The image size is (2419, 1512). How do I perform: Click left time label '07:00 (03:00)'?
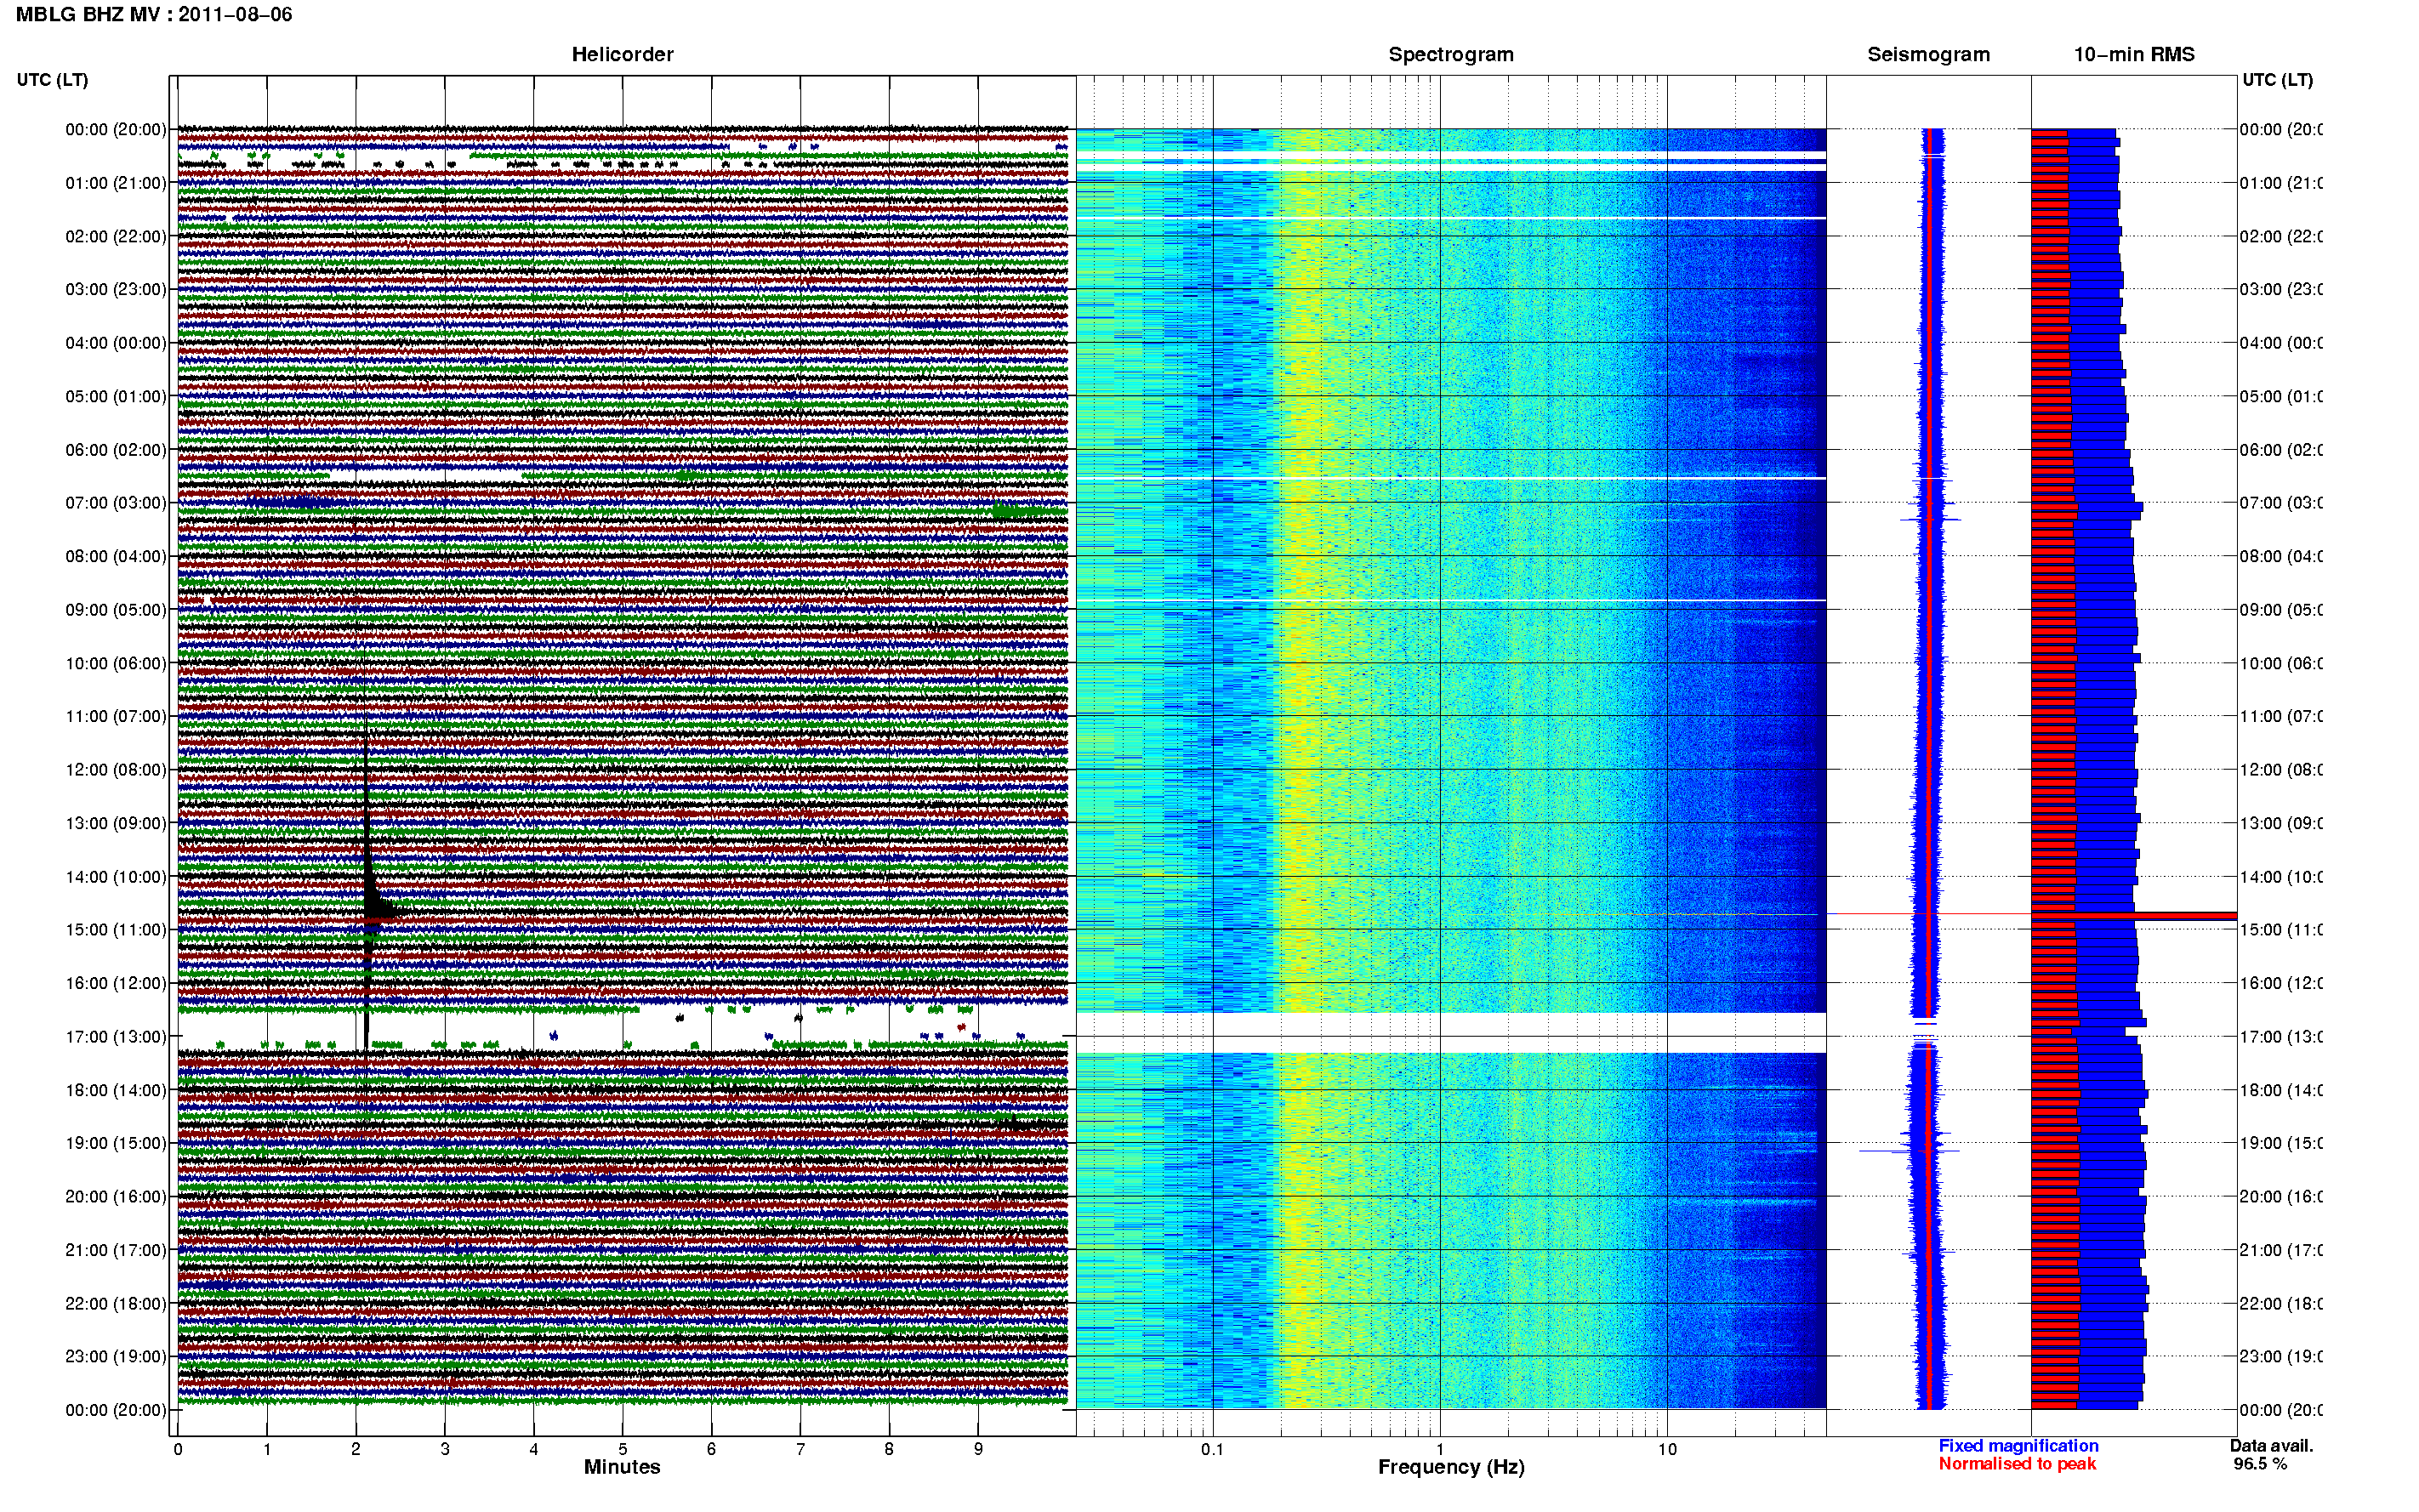pyautogui.click(x=116, y=503)
